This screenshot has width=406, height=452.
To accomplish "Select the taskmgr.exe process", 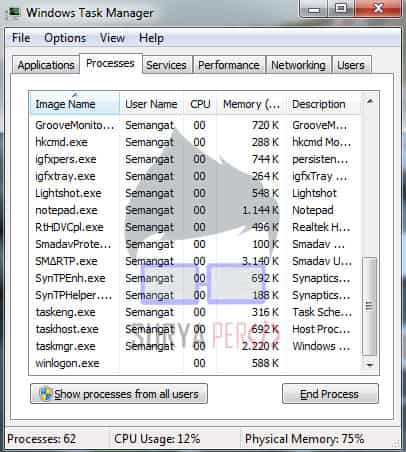I will point(194,346).
